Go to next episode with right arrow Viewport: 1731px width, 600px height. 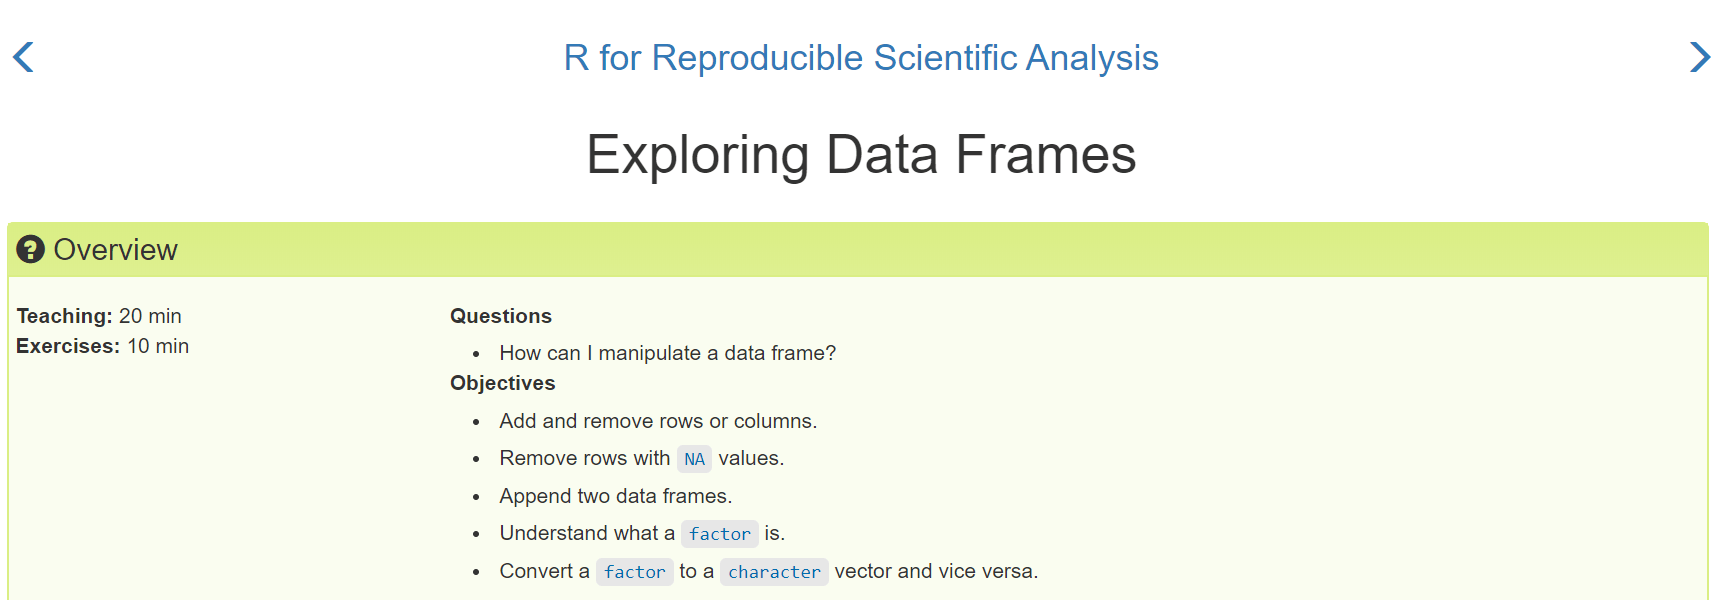tap(1700, 57)
